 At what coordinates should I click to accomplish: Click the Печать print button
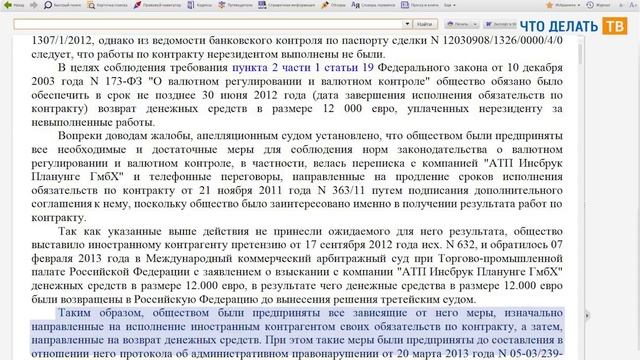[458, 24]
